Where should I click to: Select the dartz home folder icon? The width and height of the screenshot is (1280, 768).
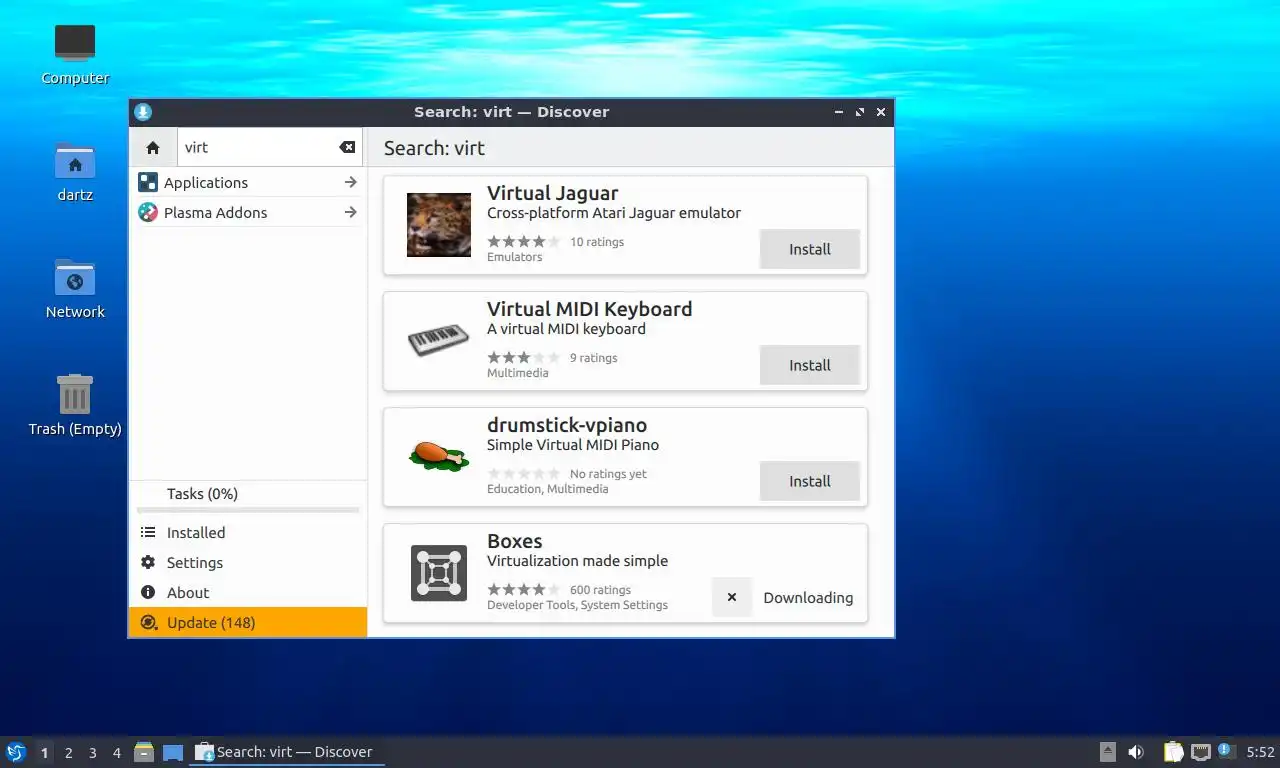coord(75,171)
